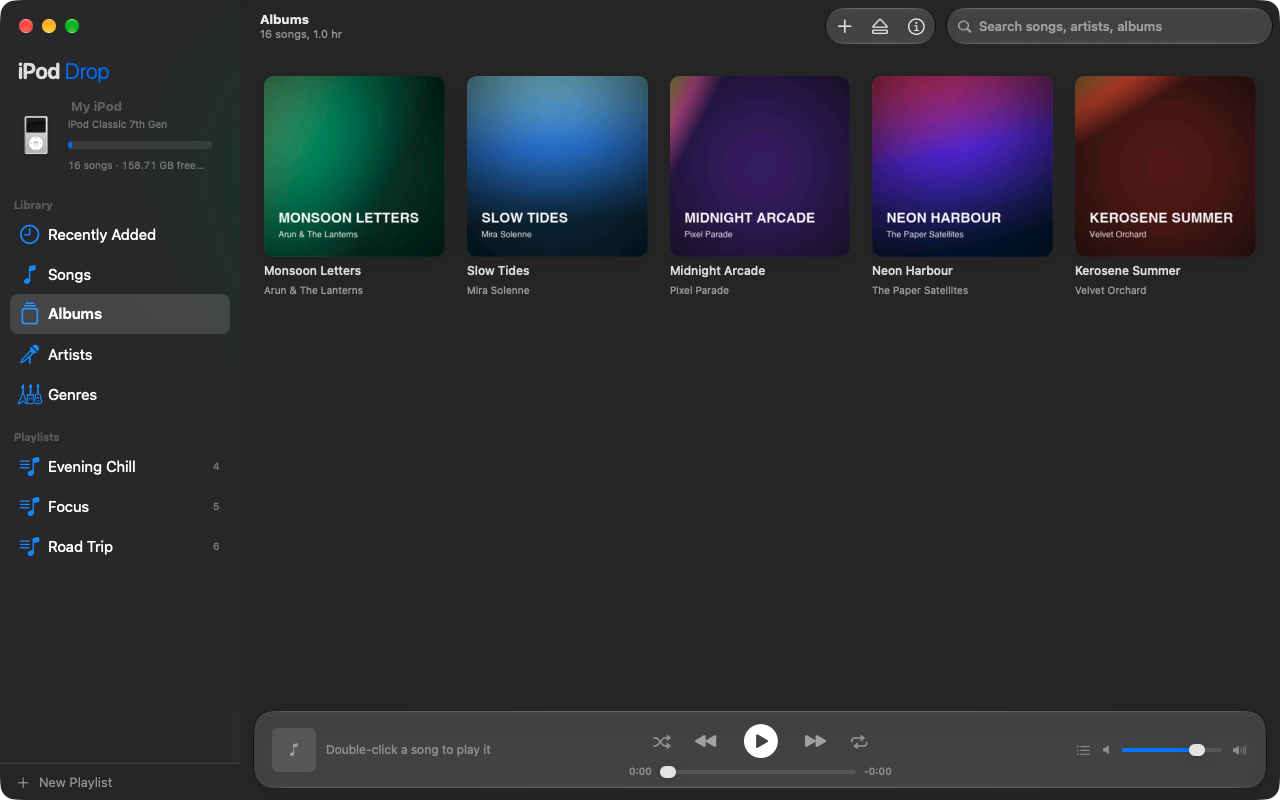Click artist name Velvet Orchard below cover
The height and width of the screenshot is (800, 1280).
tap(1110, 291)
